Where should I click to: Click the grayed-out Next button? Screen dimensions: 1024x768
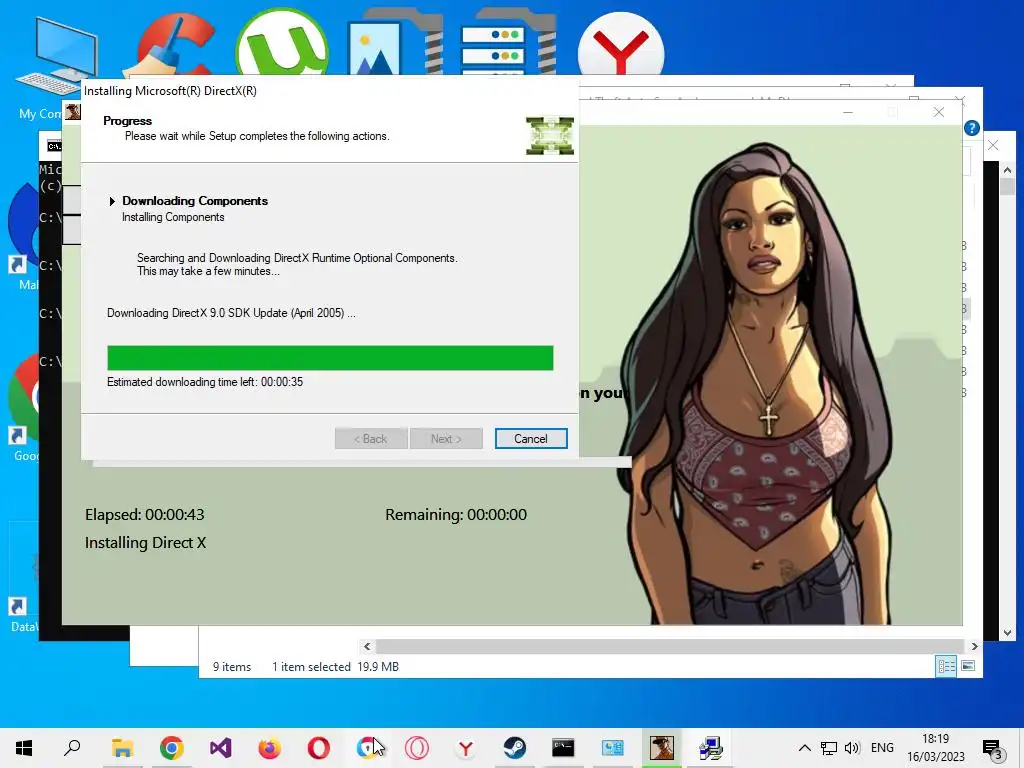coord(446,439)
